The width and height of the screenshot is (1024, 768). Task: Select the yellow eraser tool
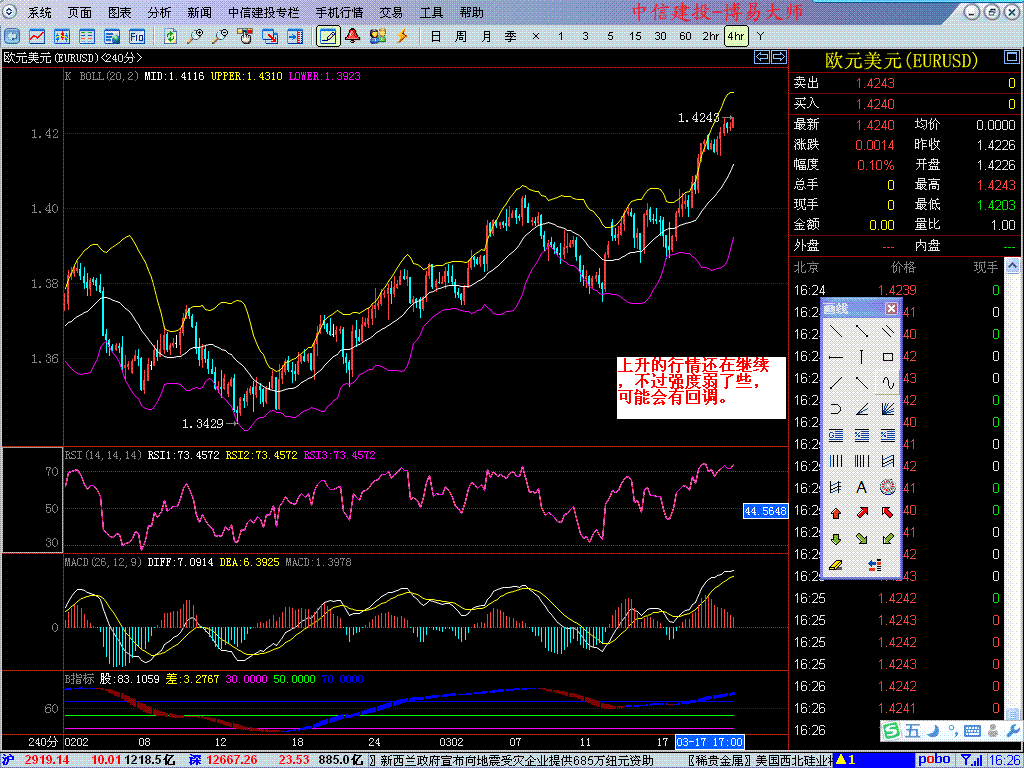pos(836,565)
